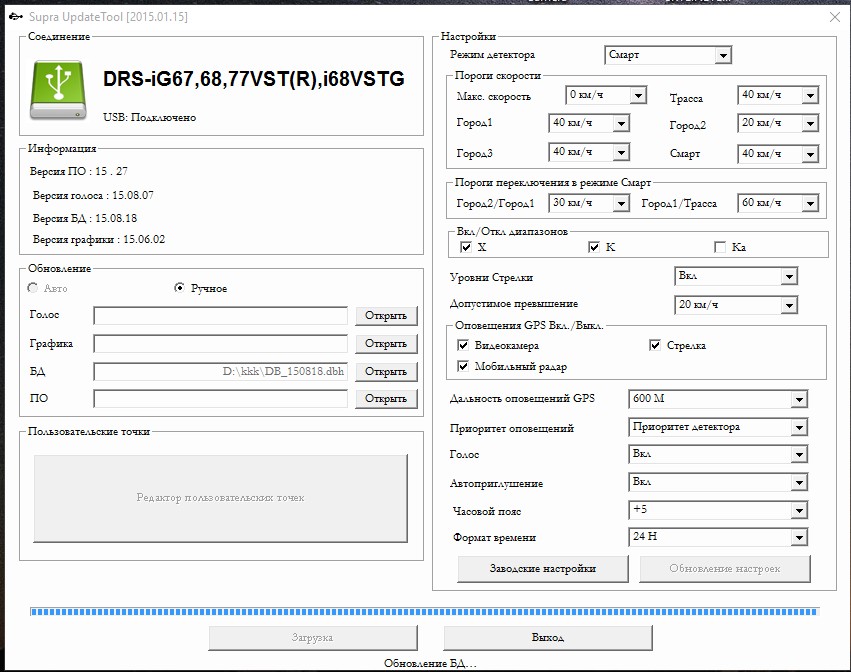Click the Версия графики : 15.06.02 line
The width and height of the screenshot is (851, 672).
coord(99,239)
